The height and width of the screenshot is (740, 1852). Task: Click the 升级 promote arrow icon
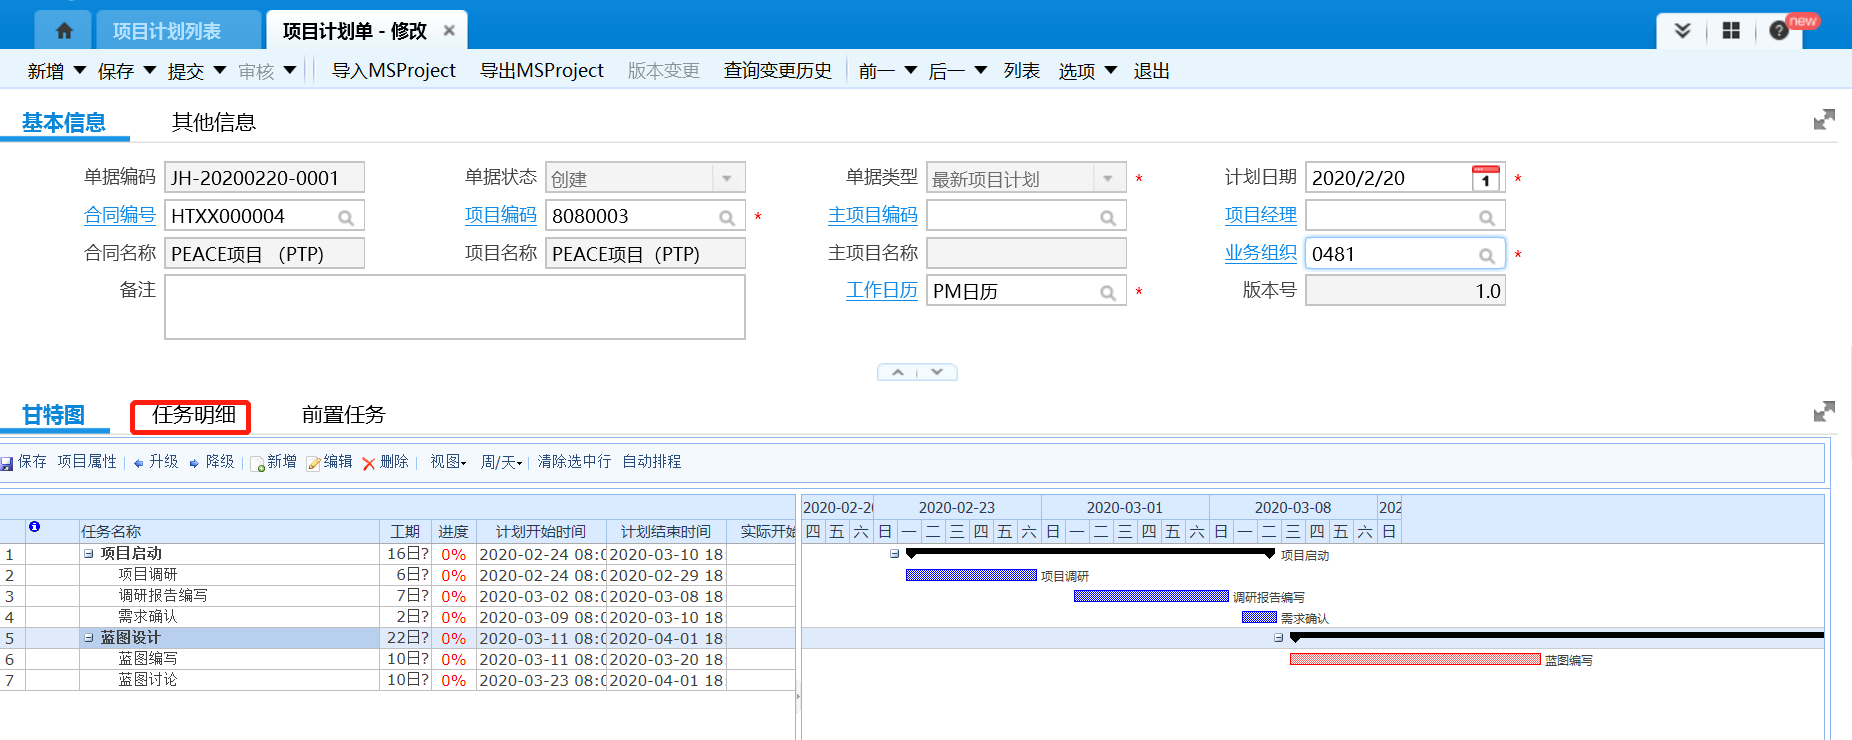(138, 463)
